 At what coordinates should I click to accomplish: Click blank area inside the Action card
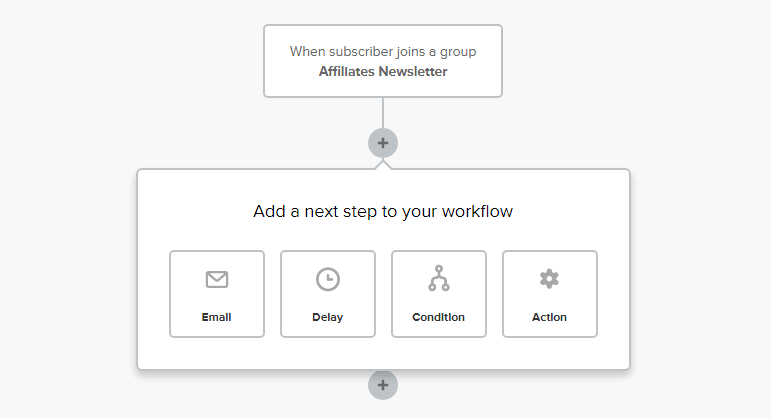click(519, 300)
